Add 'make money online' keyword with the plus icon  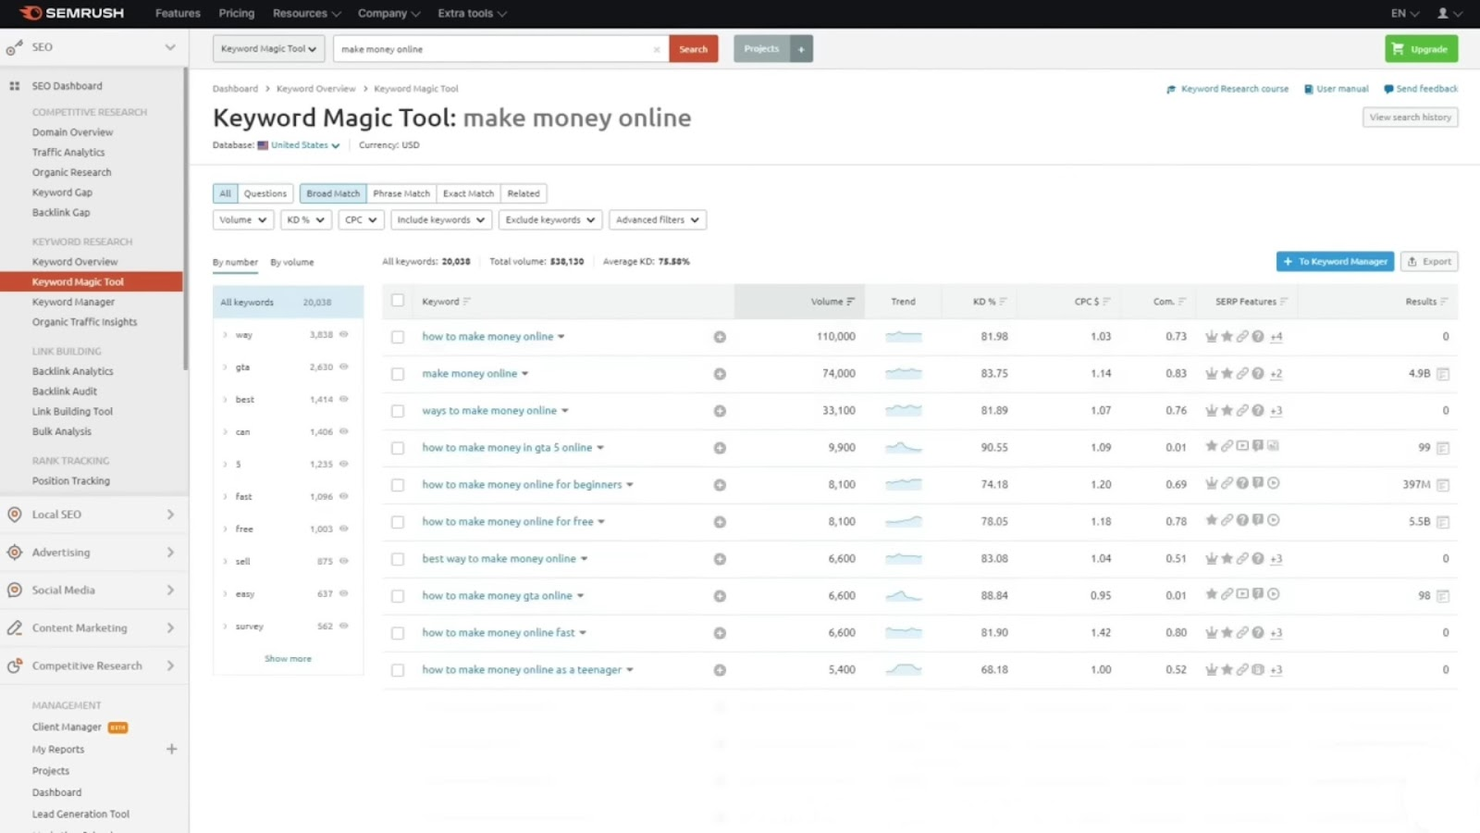(719, 374)
